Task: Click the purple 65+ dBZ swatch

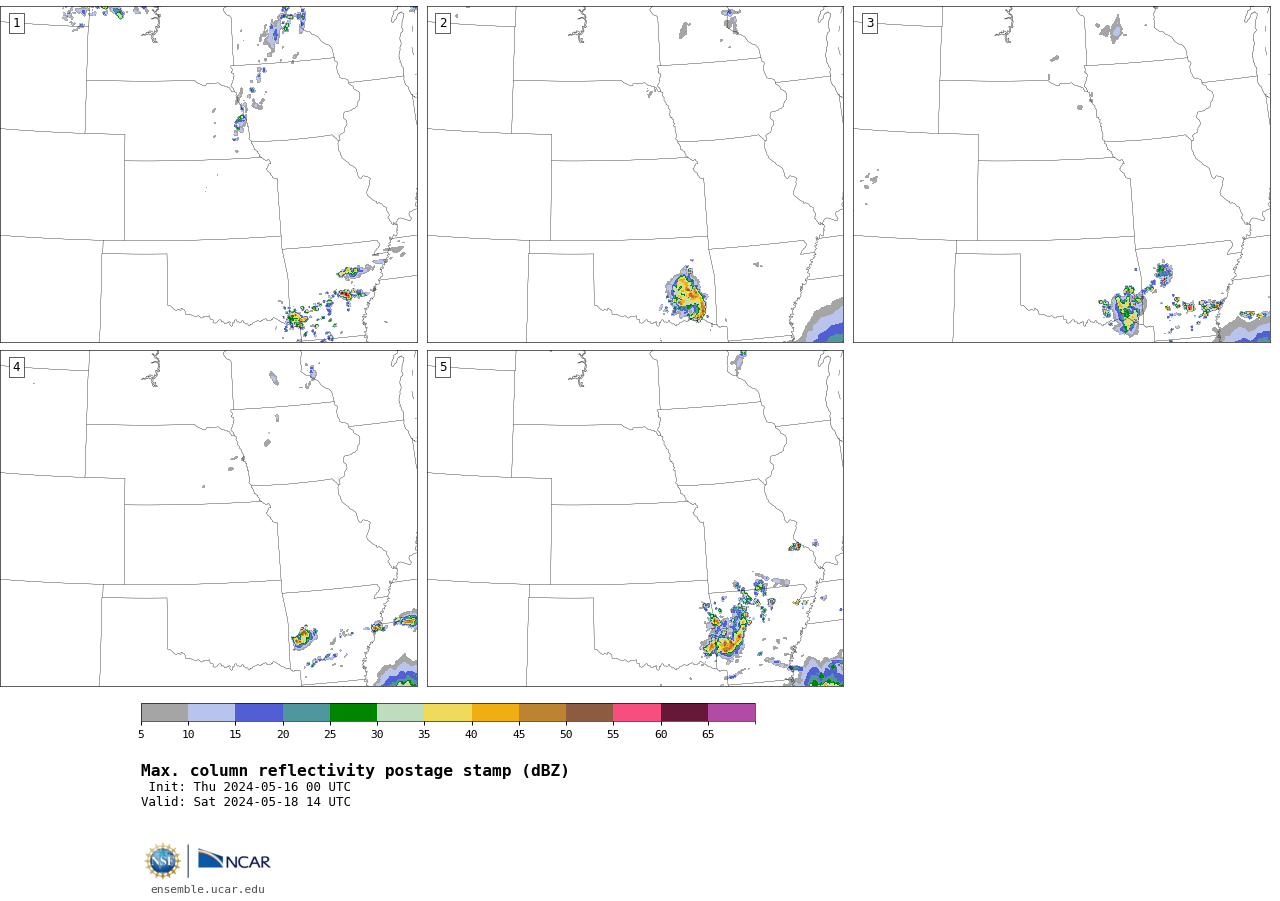Action: (732, 713)
